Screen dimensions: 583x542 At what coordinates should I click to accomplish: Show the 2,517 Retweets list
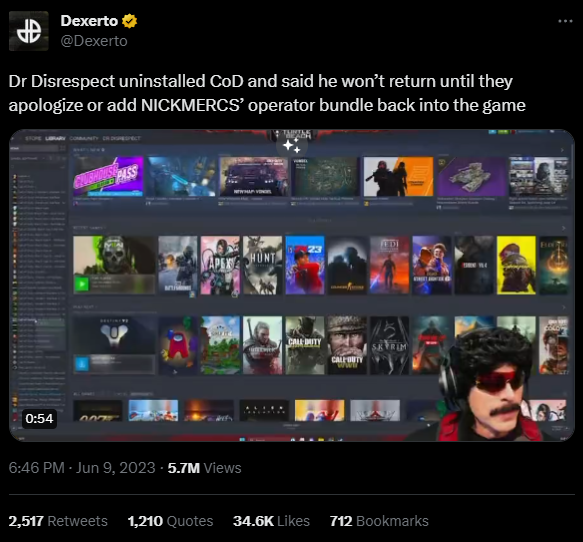[58, 521]
